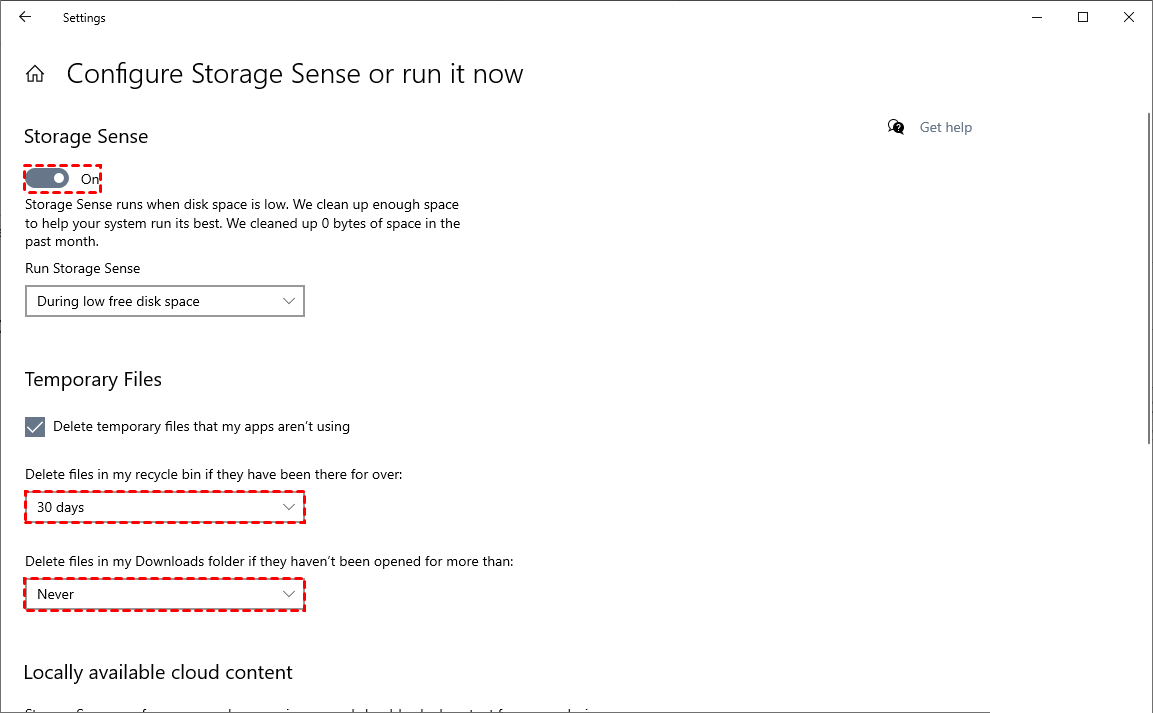Image resolution: width=1153 pixels, height=713 pixels.
Task: Expand the recycle bin 30 days dropdown
Action: click(x=164, y=507)
